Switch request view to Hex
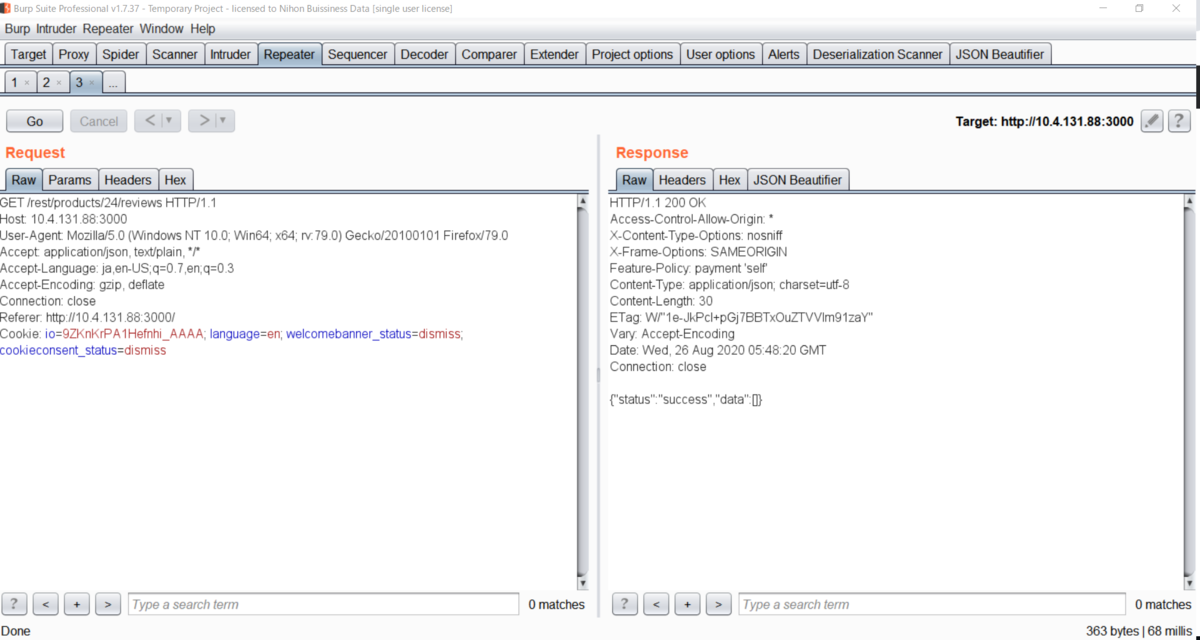 175,180
